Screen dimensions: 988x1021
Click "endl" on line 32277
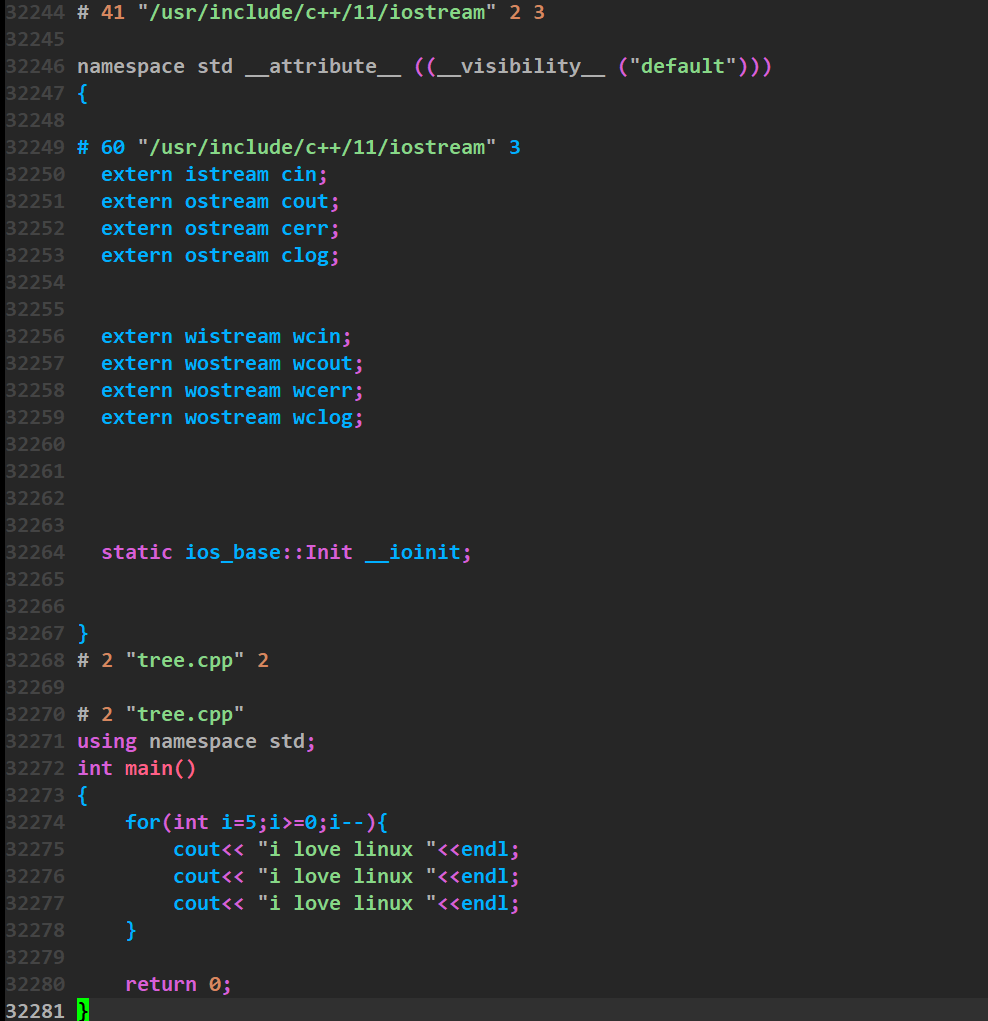pyautogui.click(x=485, y=904)
